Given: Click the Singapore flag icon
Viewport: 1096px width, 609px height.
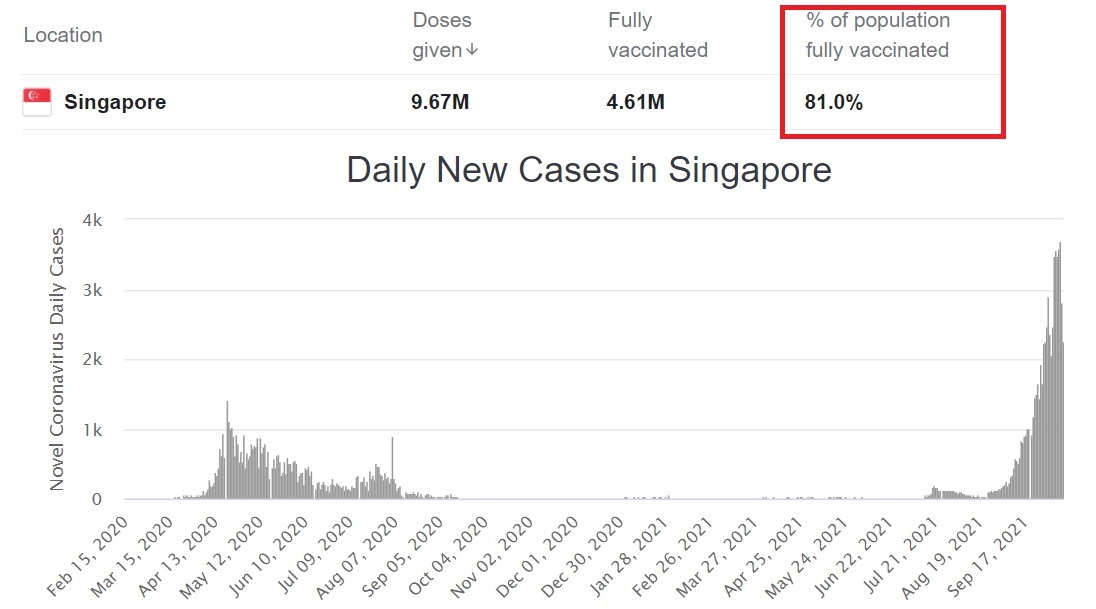Looking at the screenshot, I should [37, 102].
